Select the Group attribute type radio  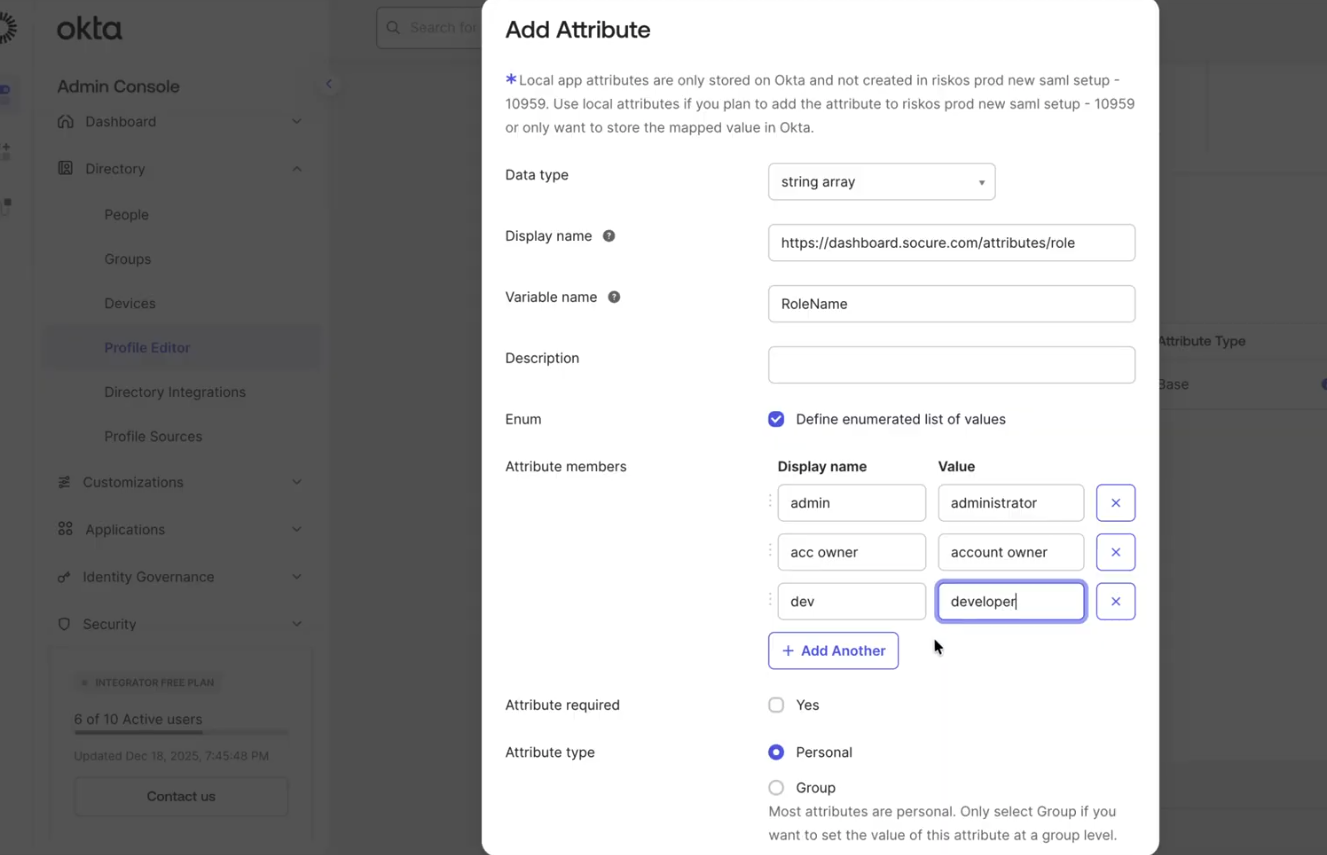point(776,788)
